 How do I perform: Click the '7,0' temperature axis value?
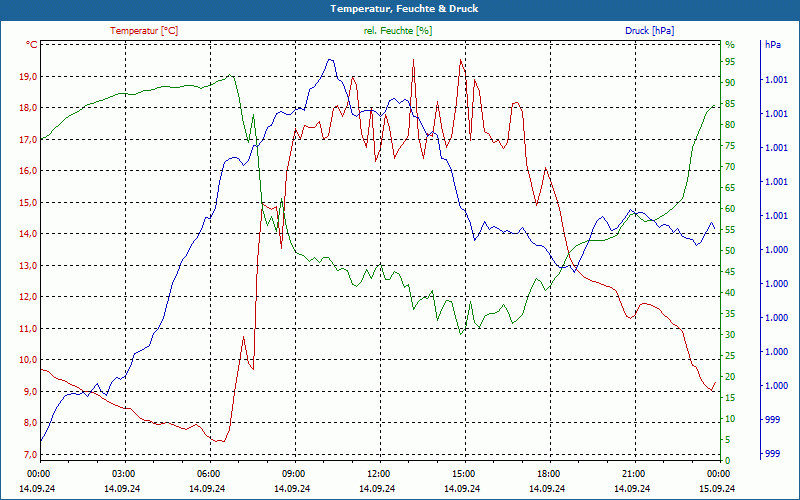tap(31, 455)
